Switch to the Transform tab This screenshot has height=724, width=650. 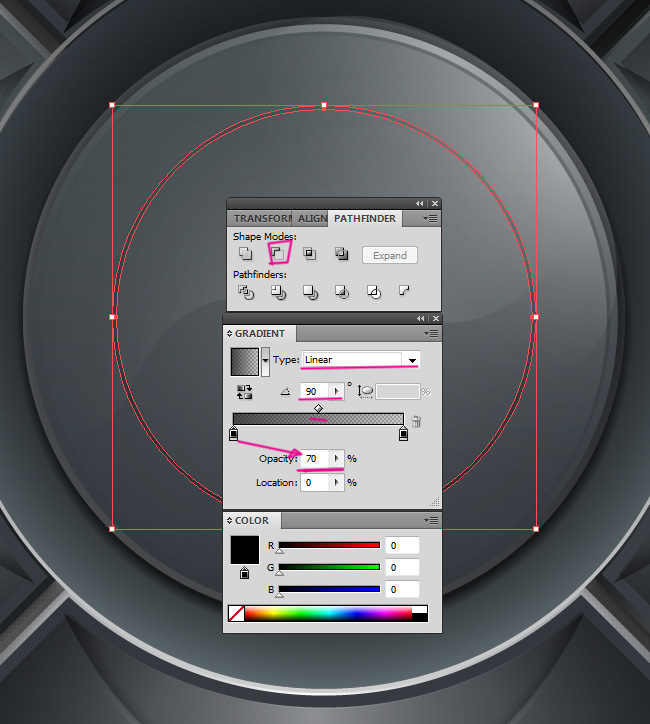261,218
